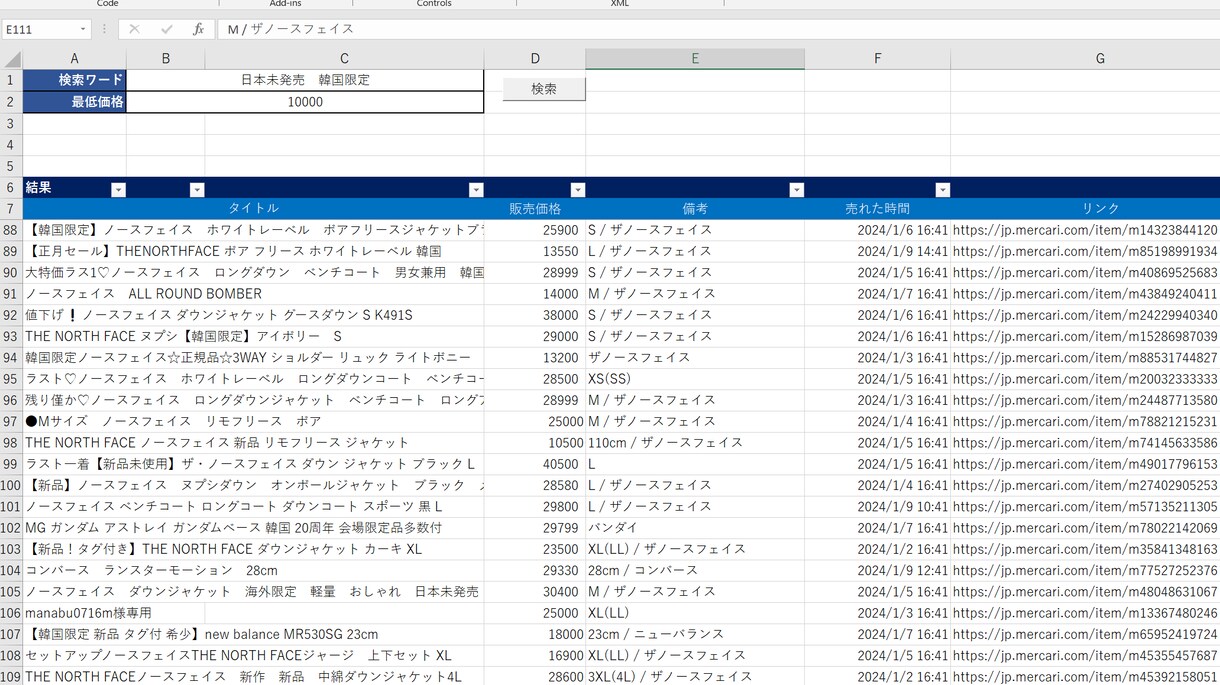Viewport: 1220px width, 685px height.
Task: Click remarks cell XS(SS)
Action: 695,379
